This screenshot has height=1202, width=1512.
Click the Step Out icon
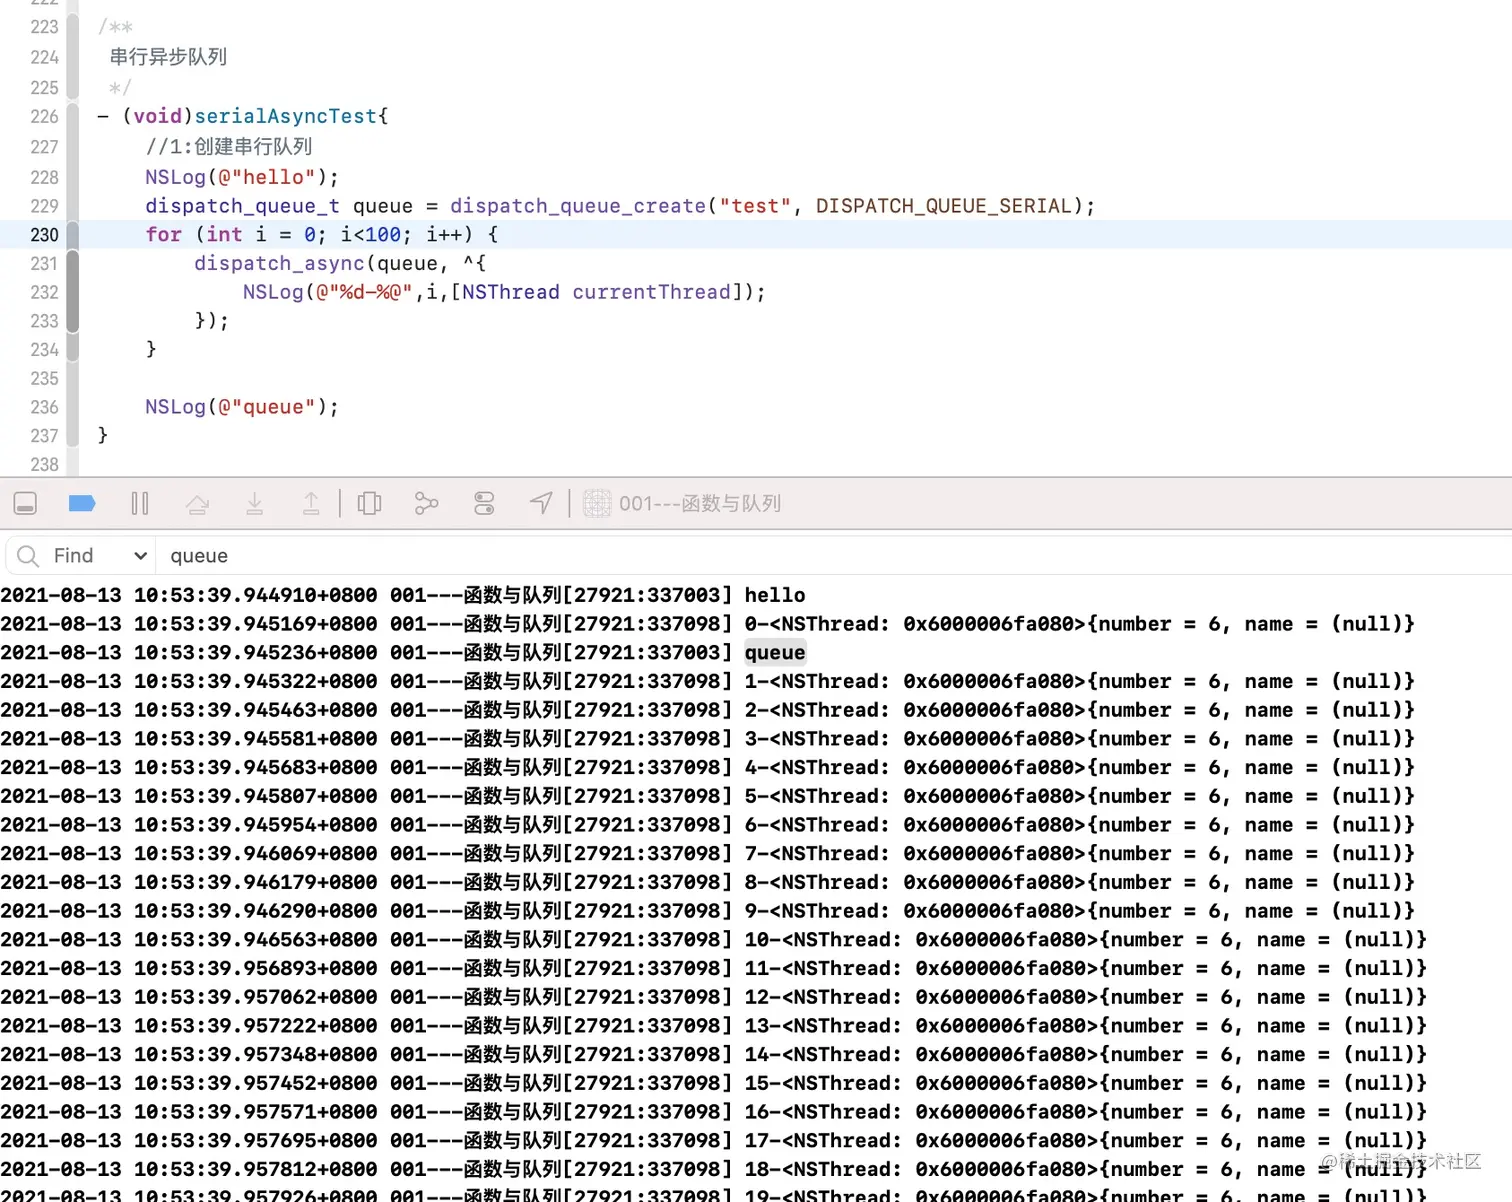(x=311, y=503)
